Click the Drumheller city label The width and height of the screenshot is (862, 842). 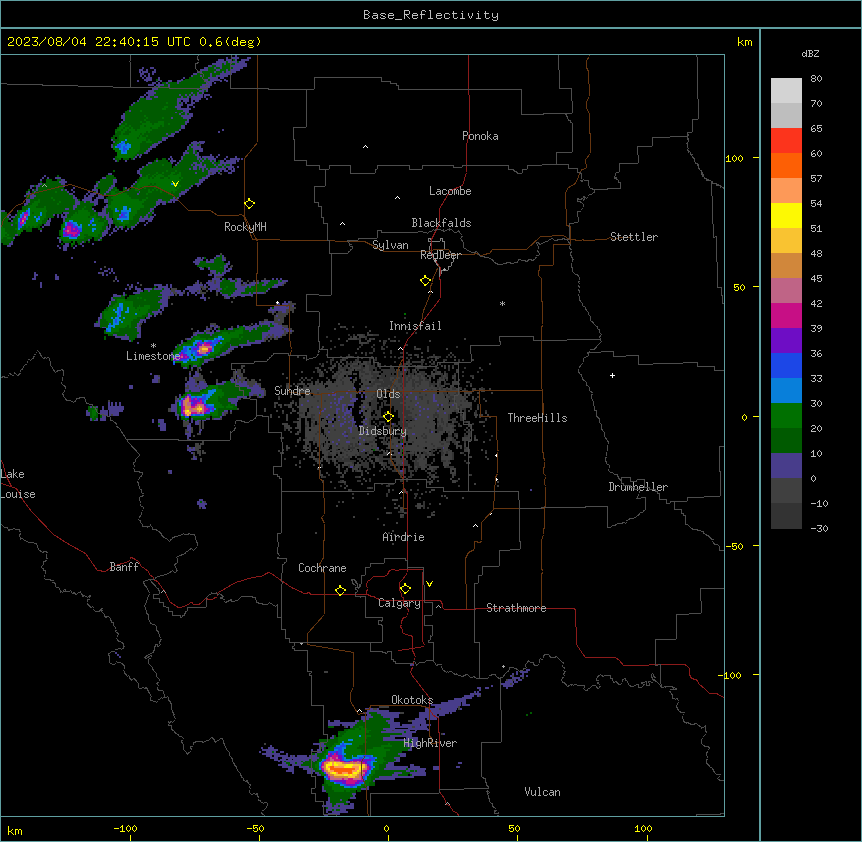point(638,487)
